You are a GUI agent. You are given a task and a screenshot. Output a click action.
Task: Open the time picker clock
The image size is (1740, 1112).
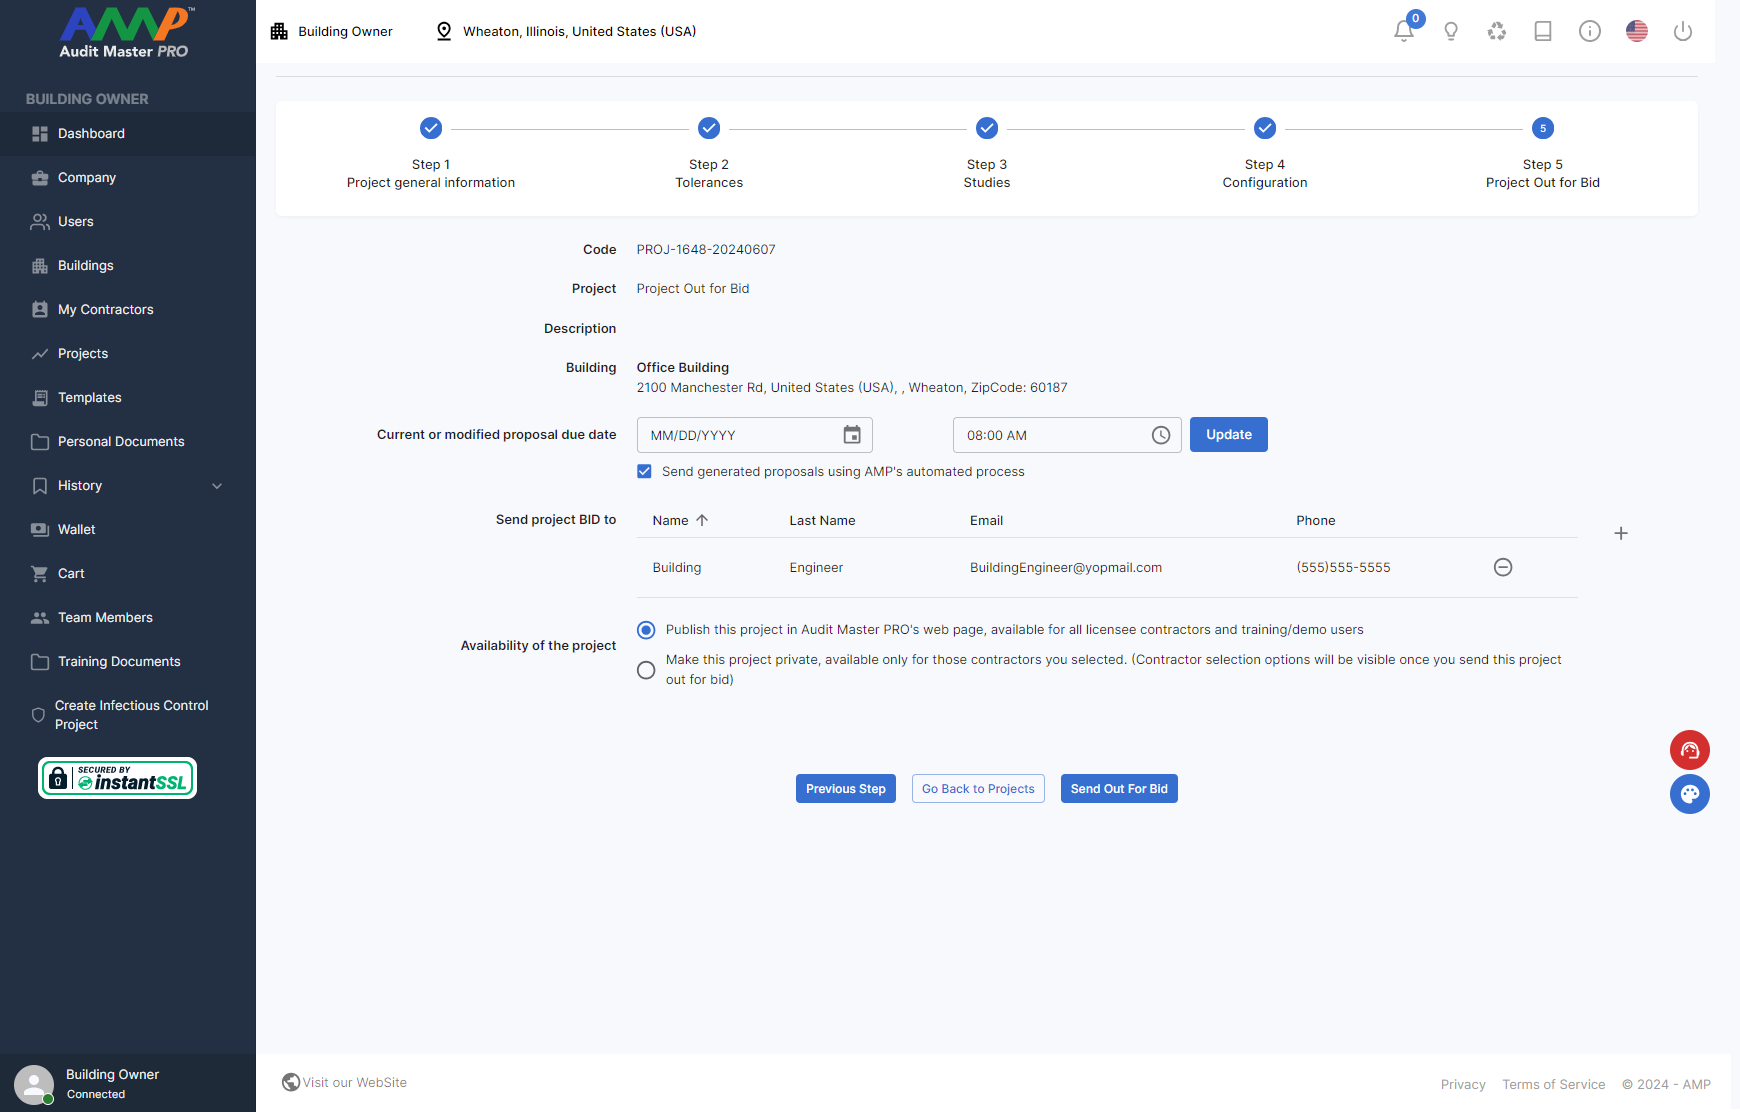(1160, 435)
